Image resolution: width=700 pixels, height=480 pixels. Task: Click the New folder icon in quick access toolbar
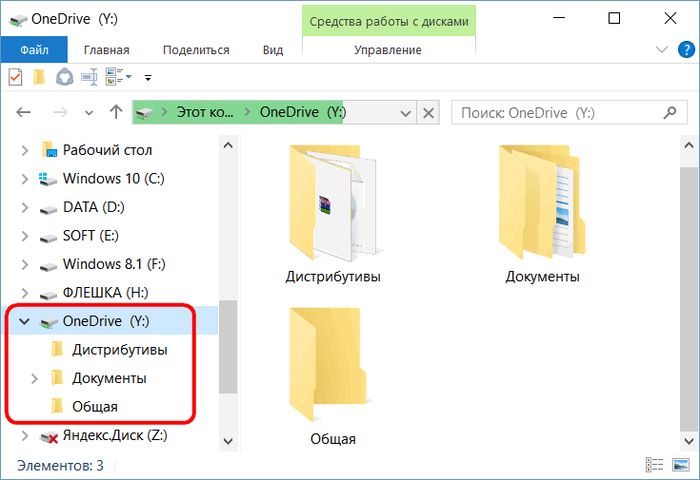tap(39, 77)
